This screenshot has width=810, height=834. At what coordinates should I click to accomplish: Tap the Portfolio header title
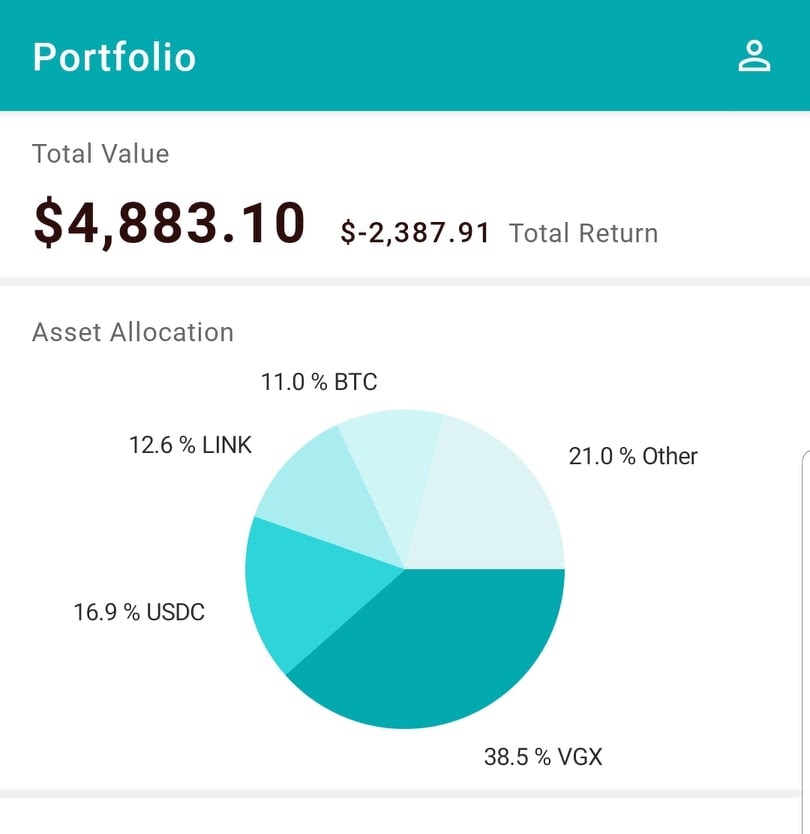tap(114, 56)
